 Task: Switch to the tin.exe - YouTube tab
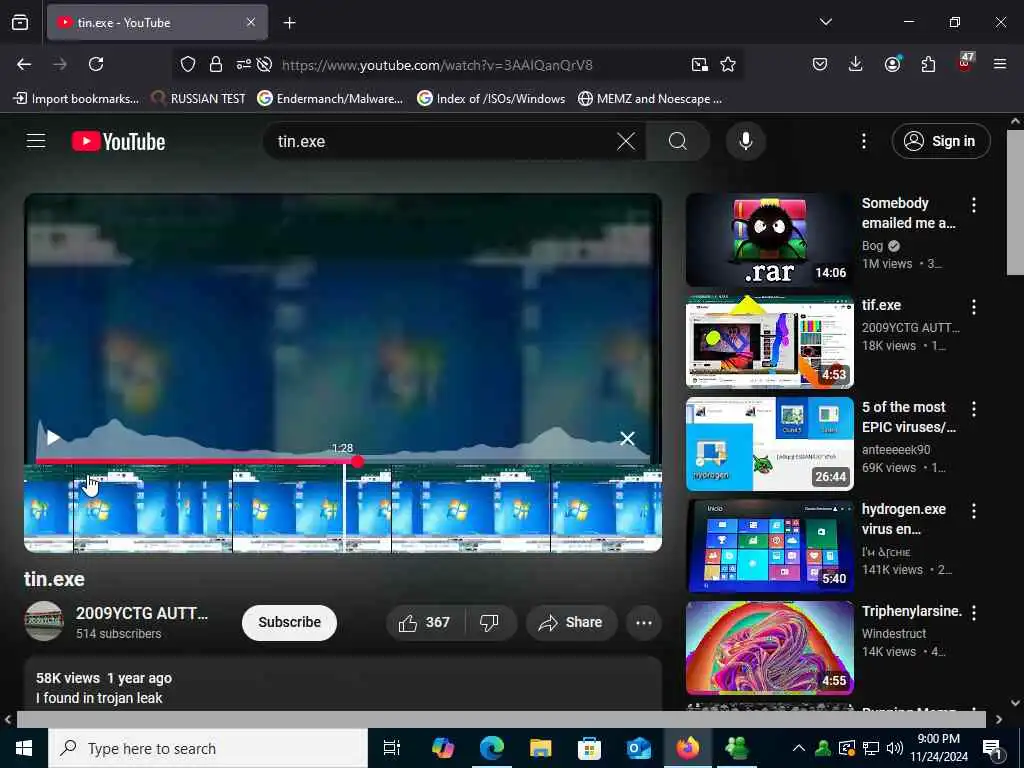pyautogui.click(x=157, y=22)
